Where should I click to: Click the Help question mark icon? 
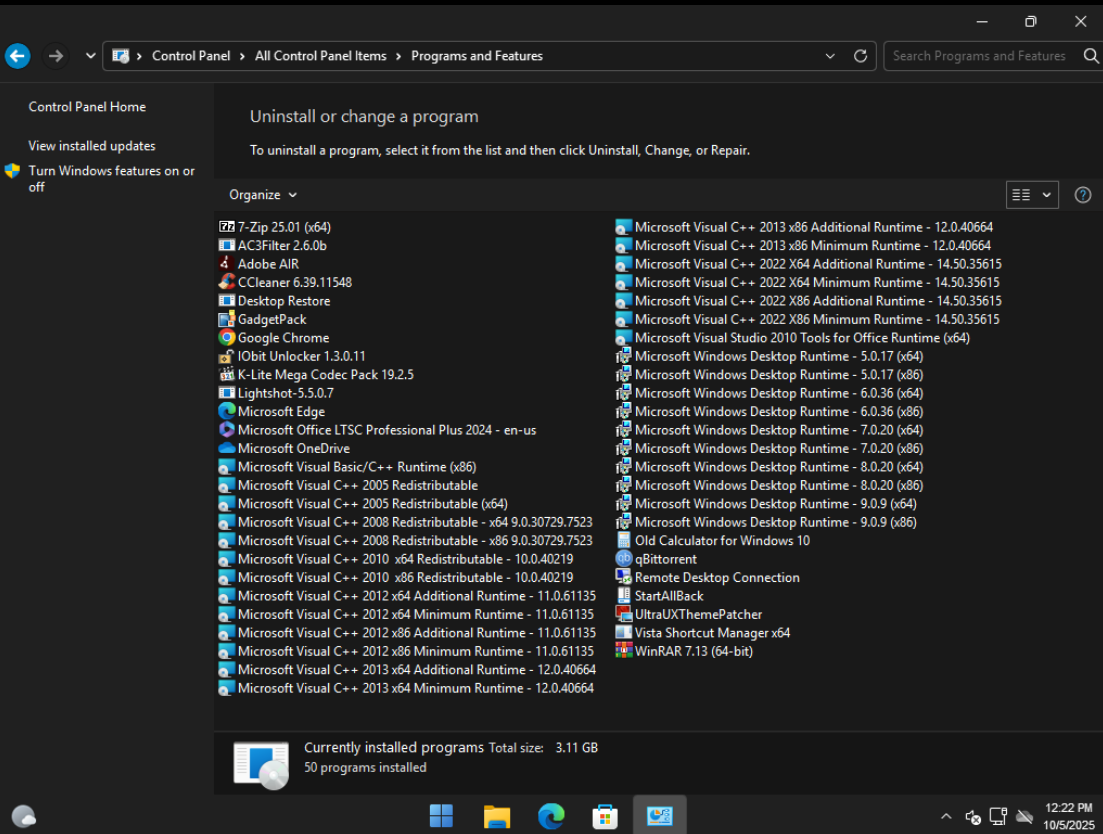(1082, 195)
